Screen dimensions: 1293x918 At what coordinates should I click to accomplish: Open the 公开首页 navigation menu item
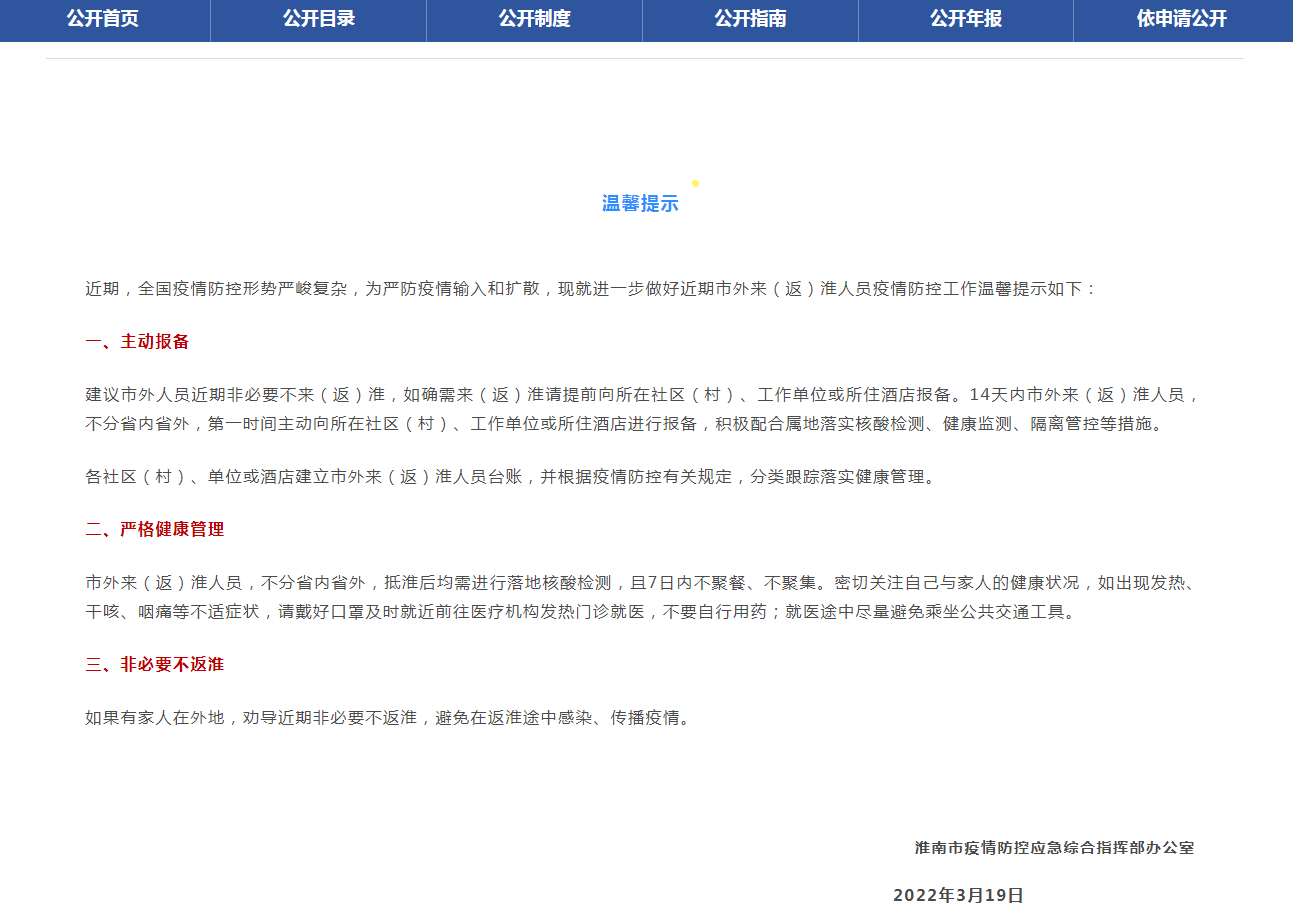(x=104, y=20)
